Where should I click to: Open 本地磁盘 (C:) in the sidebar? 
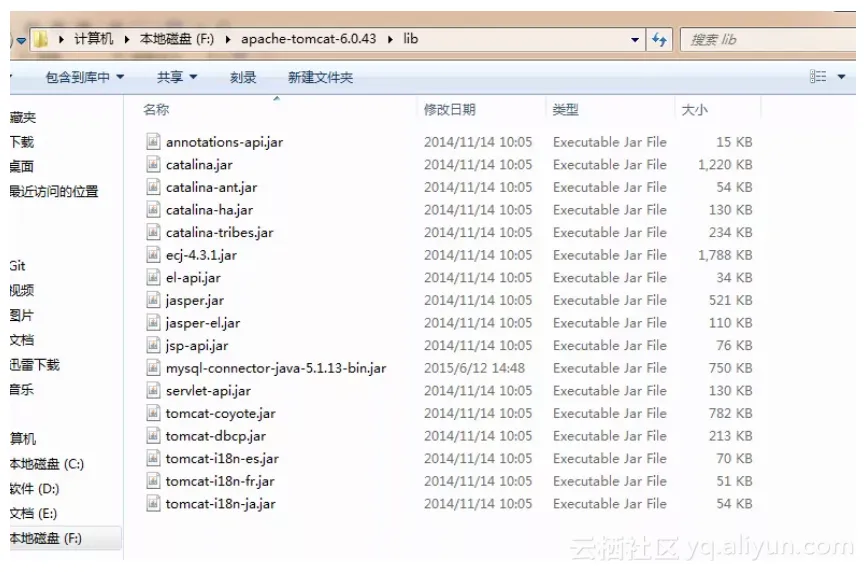point(47,464)
